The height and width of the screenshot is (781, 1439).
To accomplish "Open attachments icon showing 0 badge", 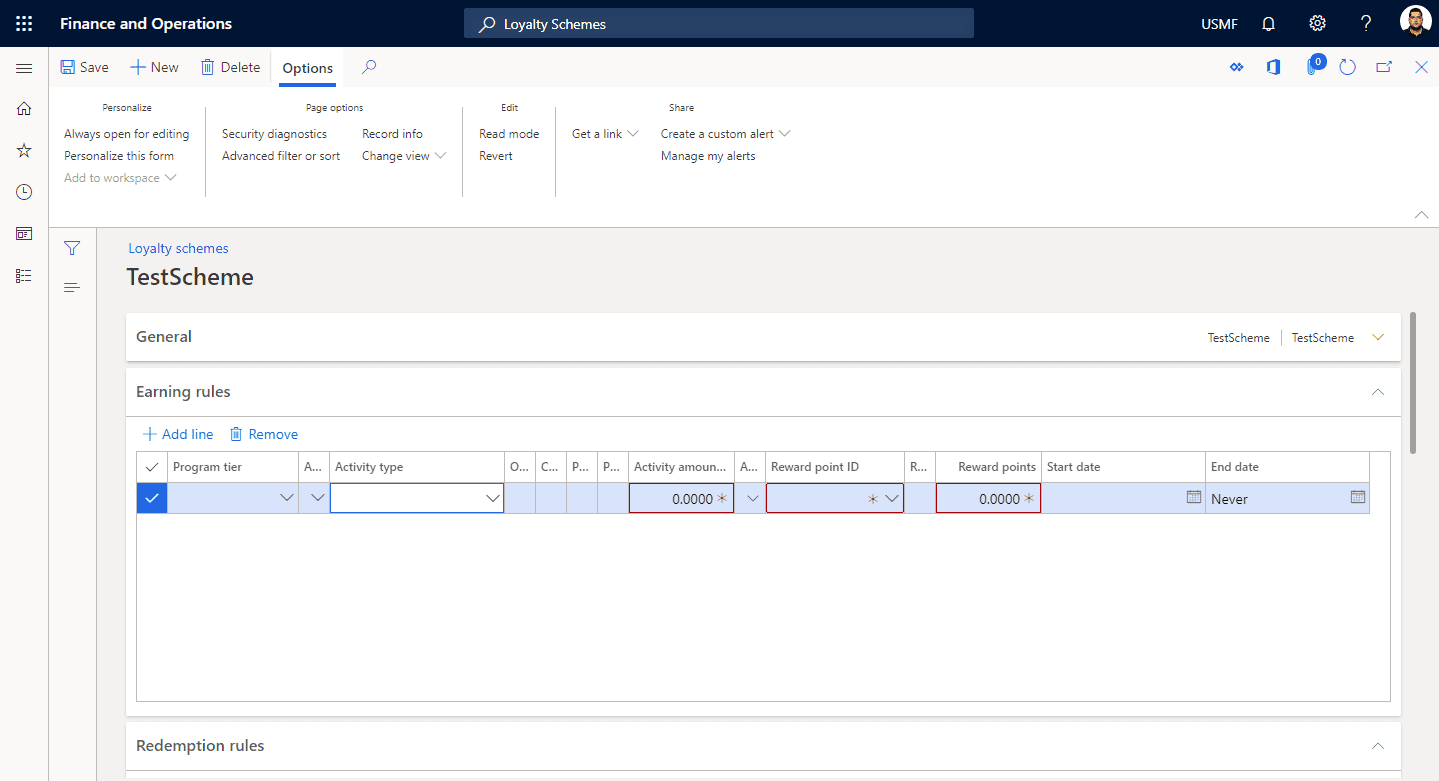I will (x=1312, y=66).
